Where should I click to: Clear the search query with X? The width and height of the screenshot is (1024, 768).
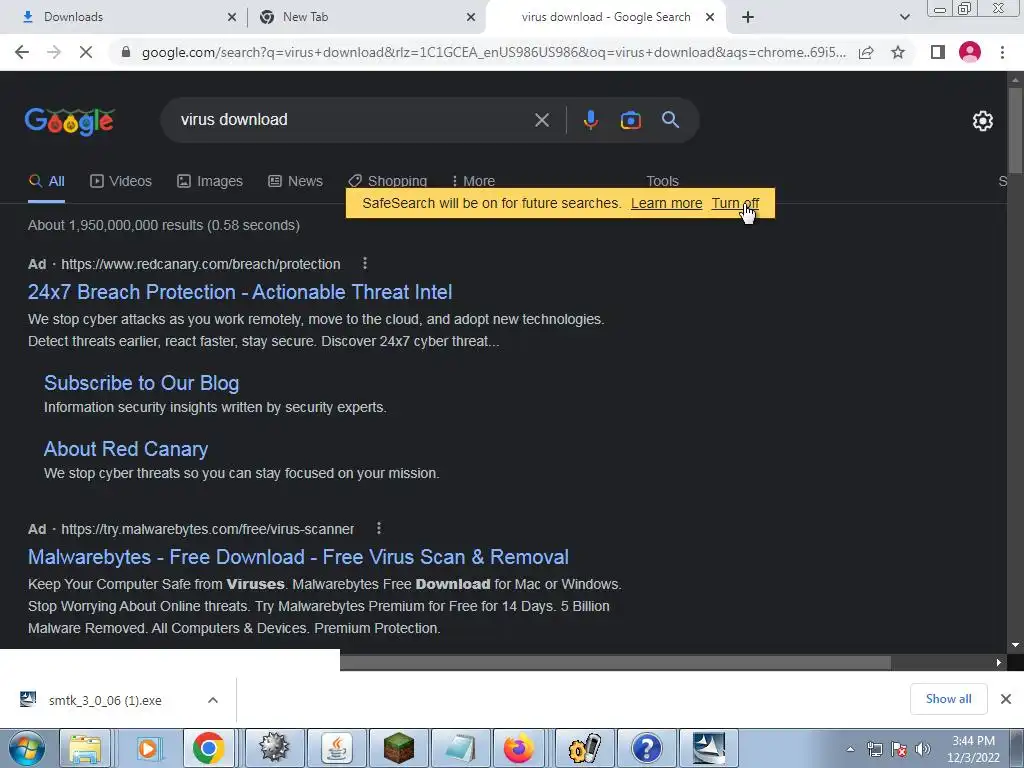coord(541,120)
